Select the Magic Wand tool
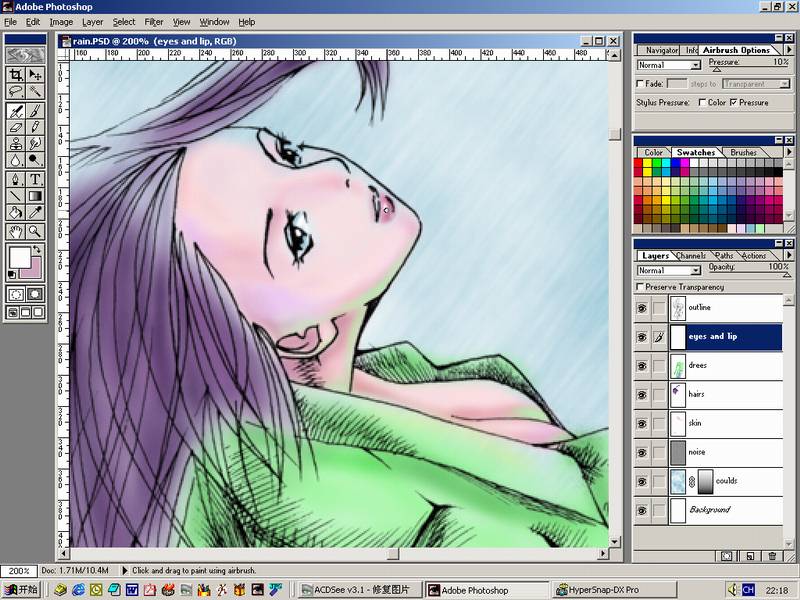This screenshot has width=800, height=600. pyautogui.click(x=35, y=91)
